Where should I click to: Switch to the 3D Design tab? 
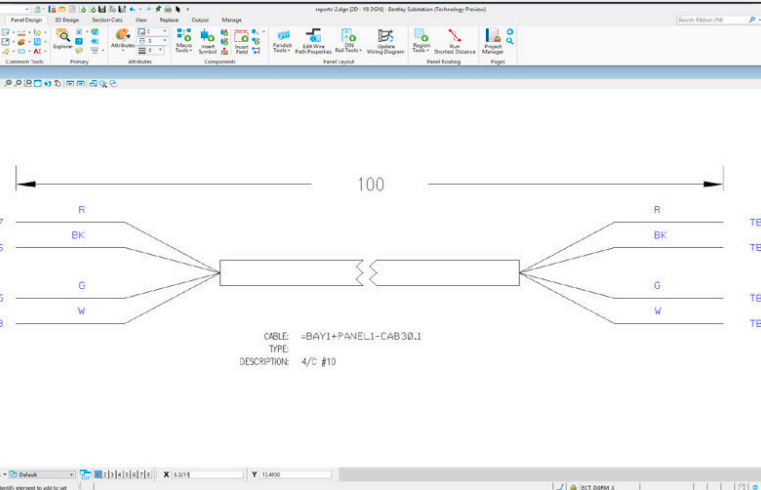[x=67, y=20]
